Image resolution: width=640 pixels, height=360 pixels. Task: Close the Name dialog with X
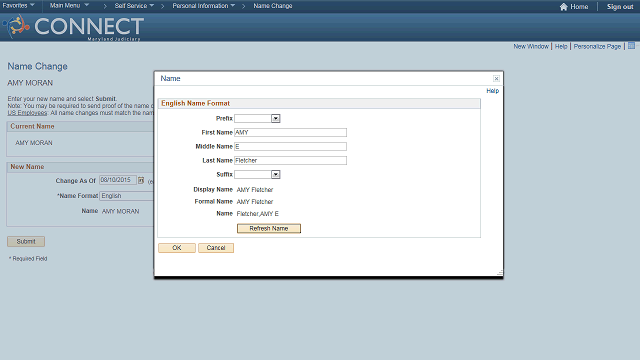pyautogui.click(x=496, y=78)
